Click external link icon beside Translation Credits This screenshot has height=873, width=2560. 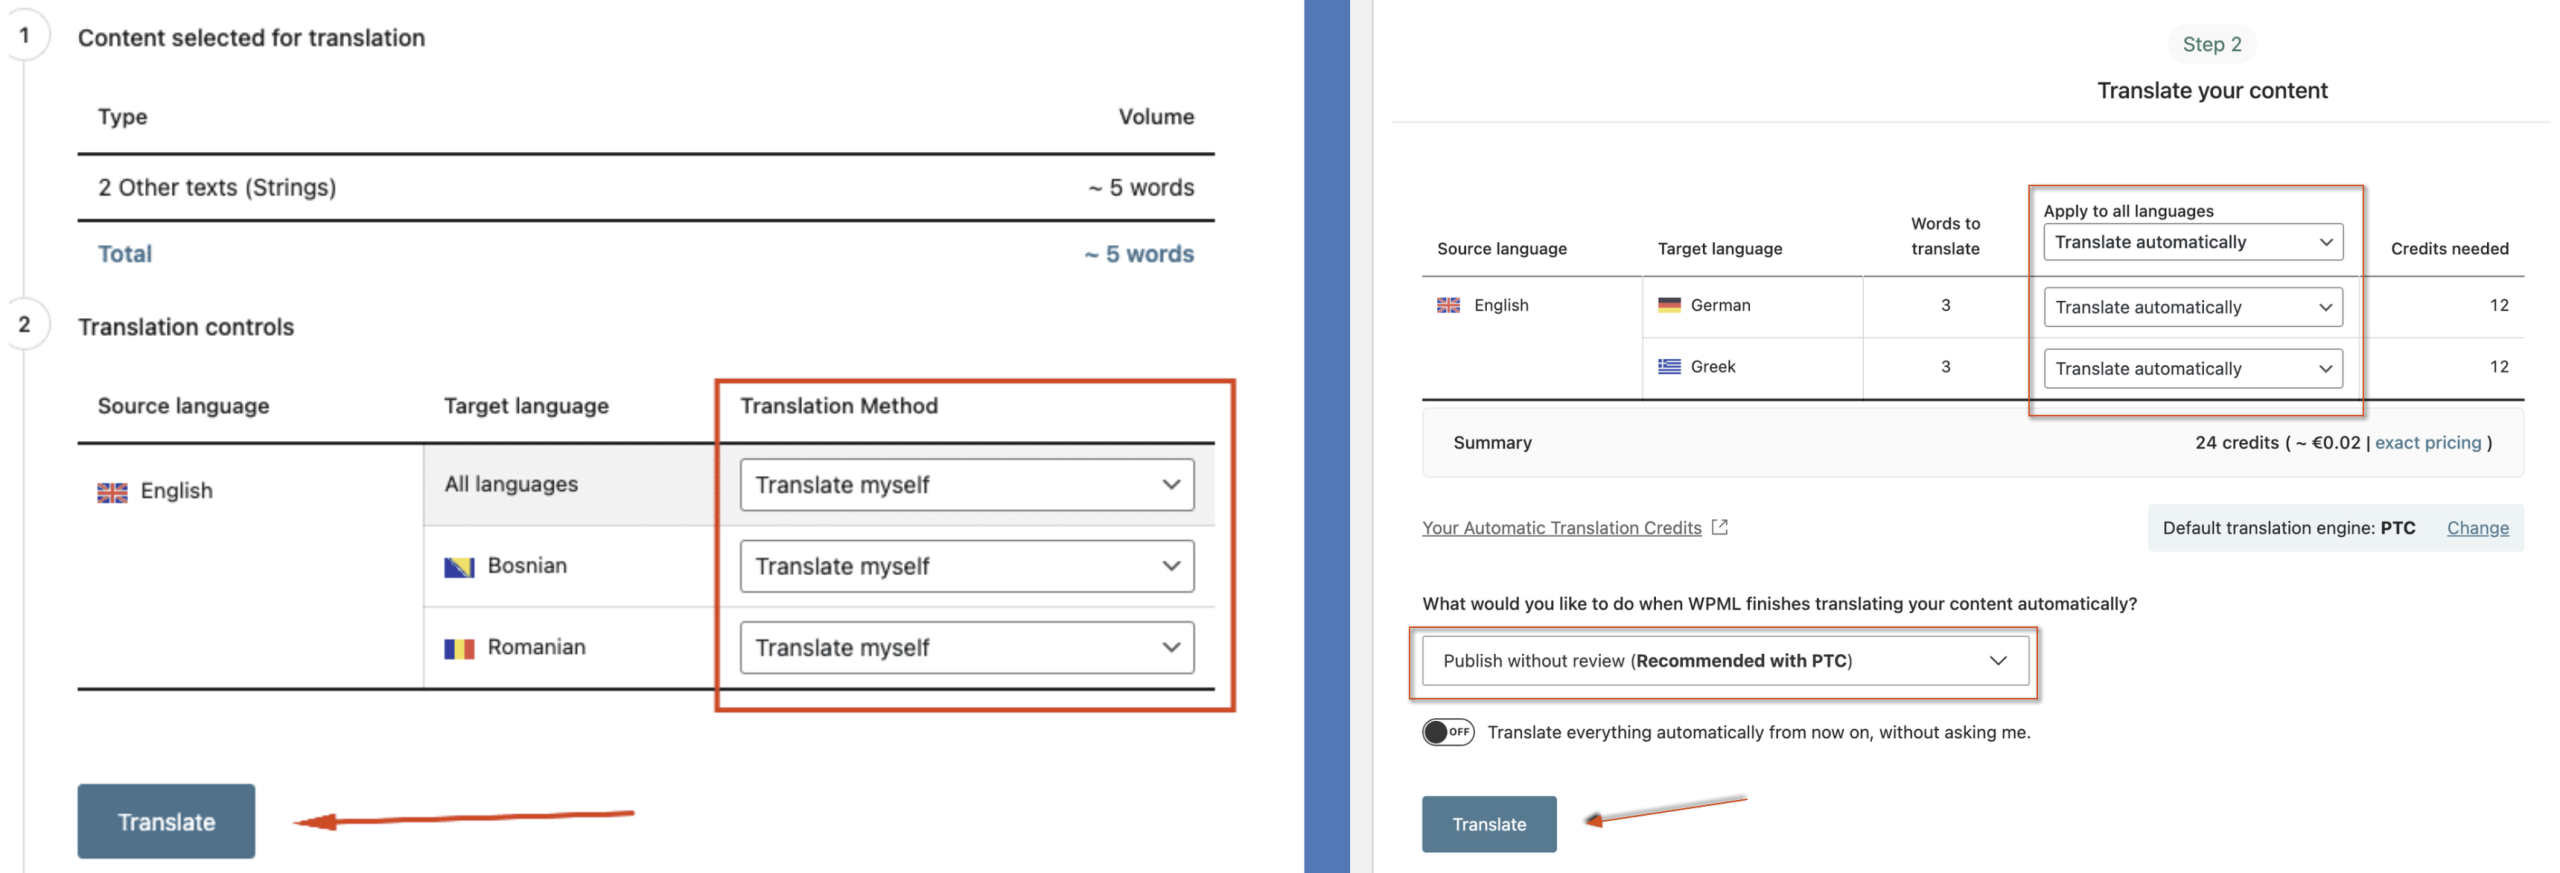pos(1719,527)
